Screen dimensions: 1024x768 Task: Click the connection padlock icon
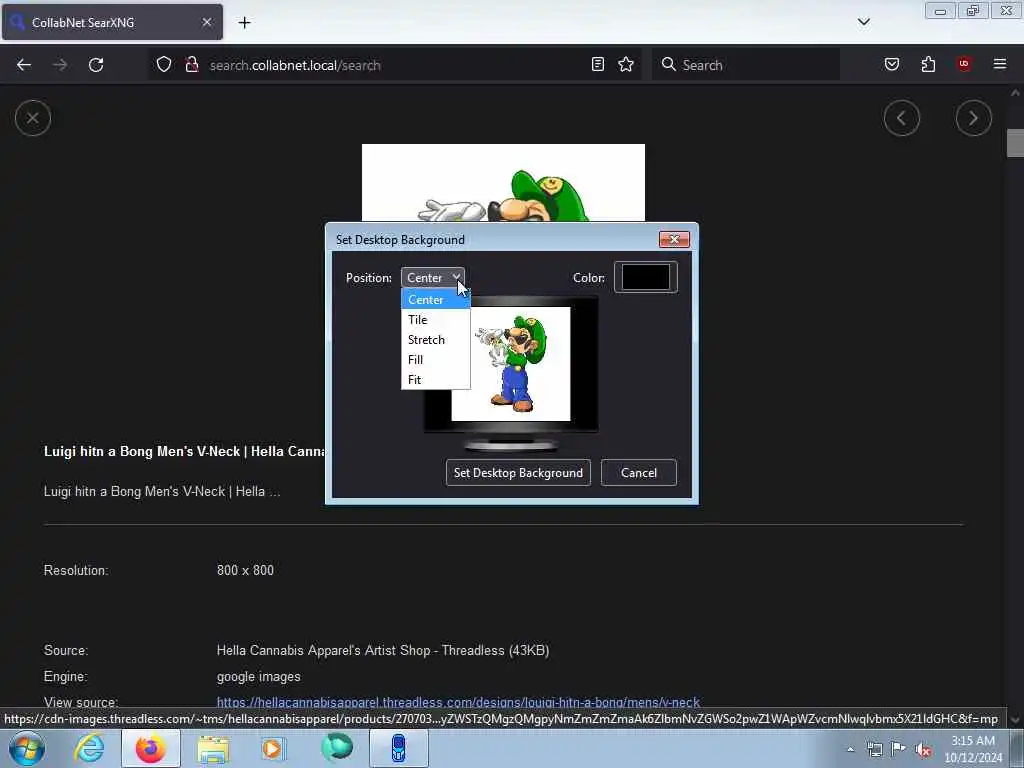(x=192, y=65)
